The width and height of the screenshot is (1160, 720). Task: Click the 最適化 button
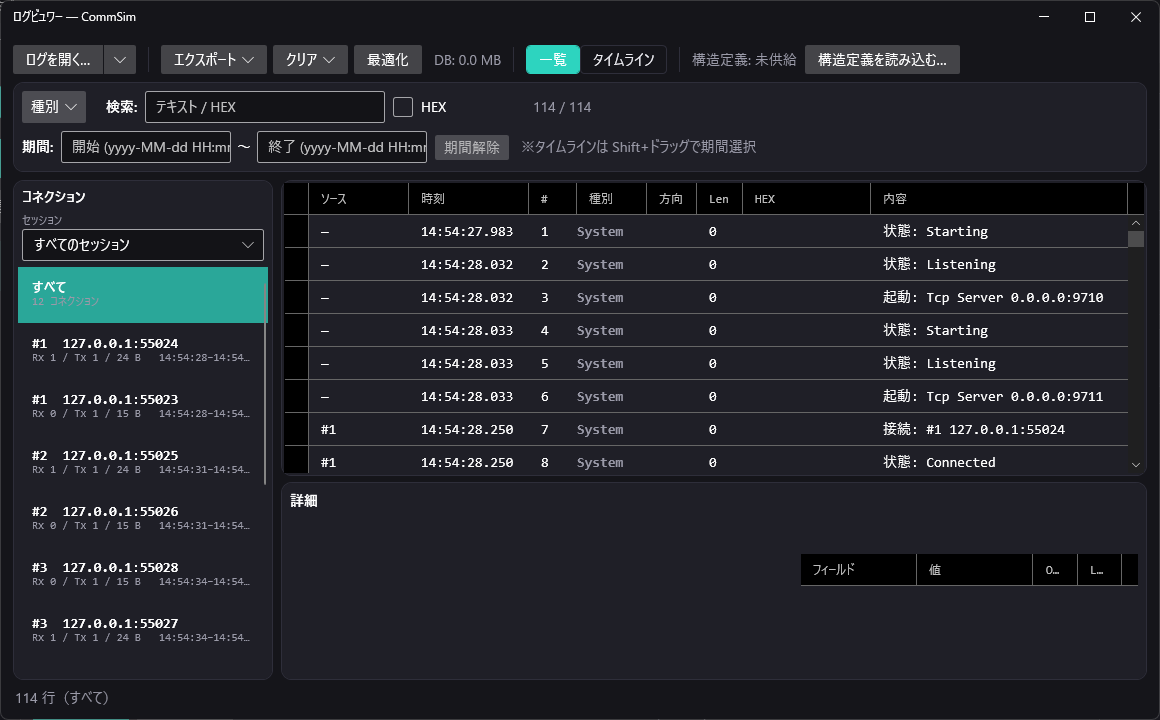388,60
